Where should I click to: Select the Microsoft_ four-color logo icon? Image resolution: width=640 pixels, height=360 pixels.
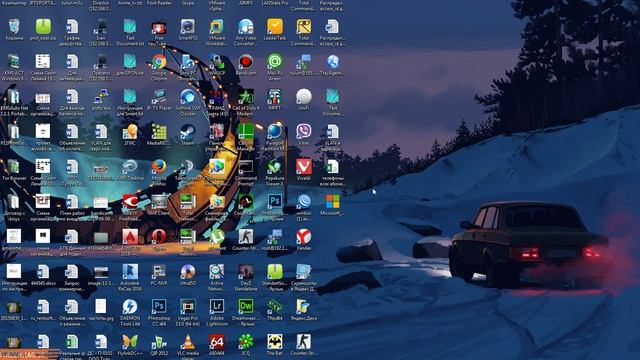[333, 202]
